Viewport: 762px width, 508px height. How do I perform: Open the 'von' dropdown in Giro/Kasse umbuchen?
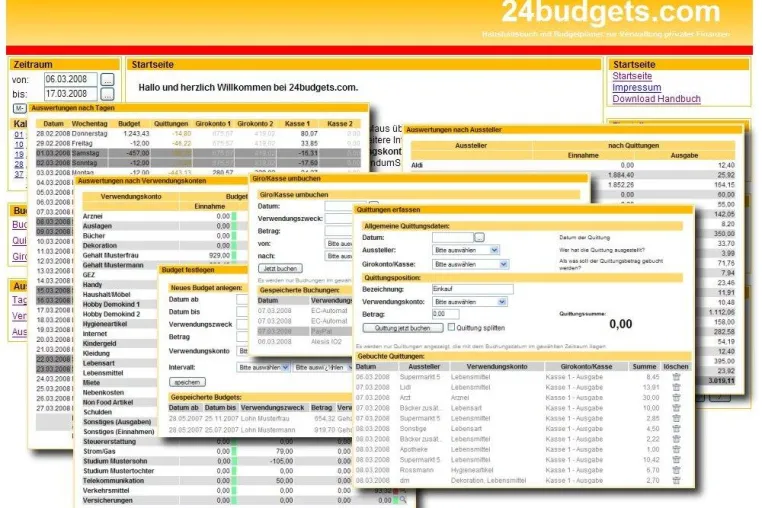339,244
